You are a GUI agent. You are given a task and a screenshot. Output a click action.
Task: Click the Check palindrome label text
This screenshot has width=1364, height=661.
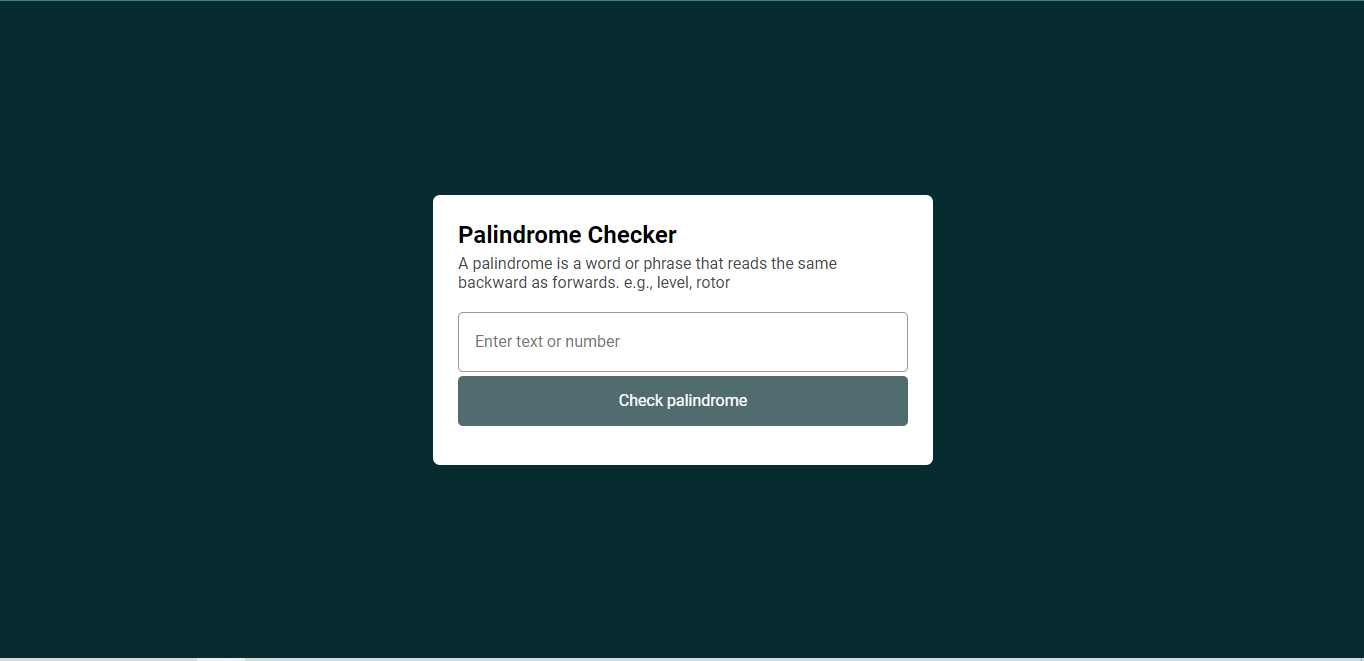click(x=682, y=400)
